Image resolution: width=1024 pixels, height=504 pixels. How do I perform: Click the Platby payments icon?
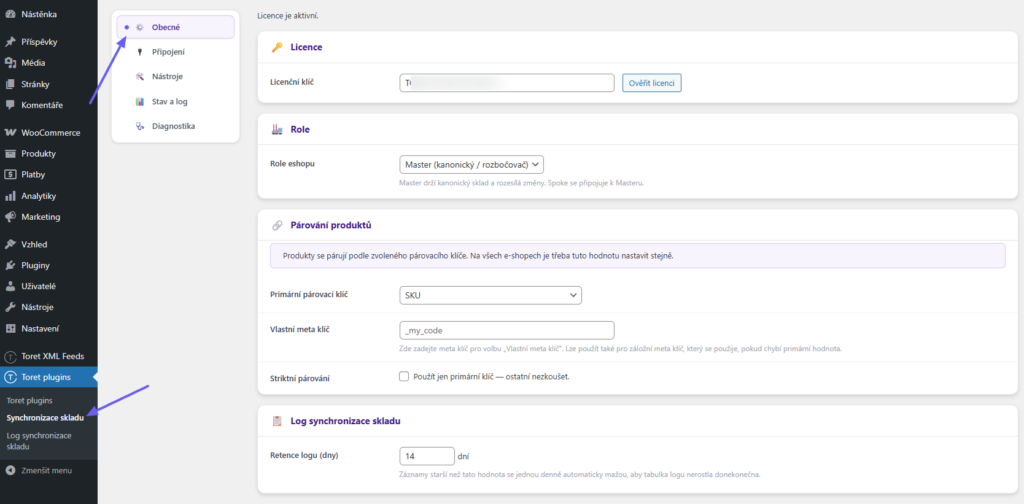click(x=10, y=174)
